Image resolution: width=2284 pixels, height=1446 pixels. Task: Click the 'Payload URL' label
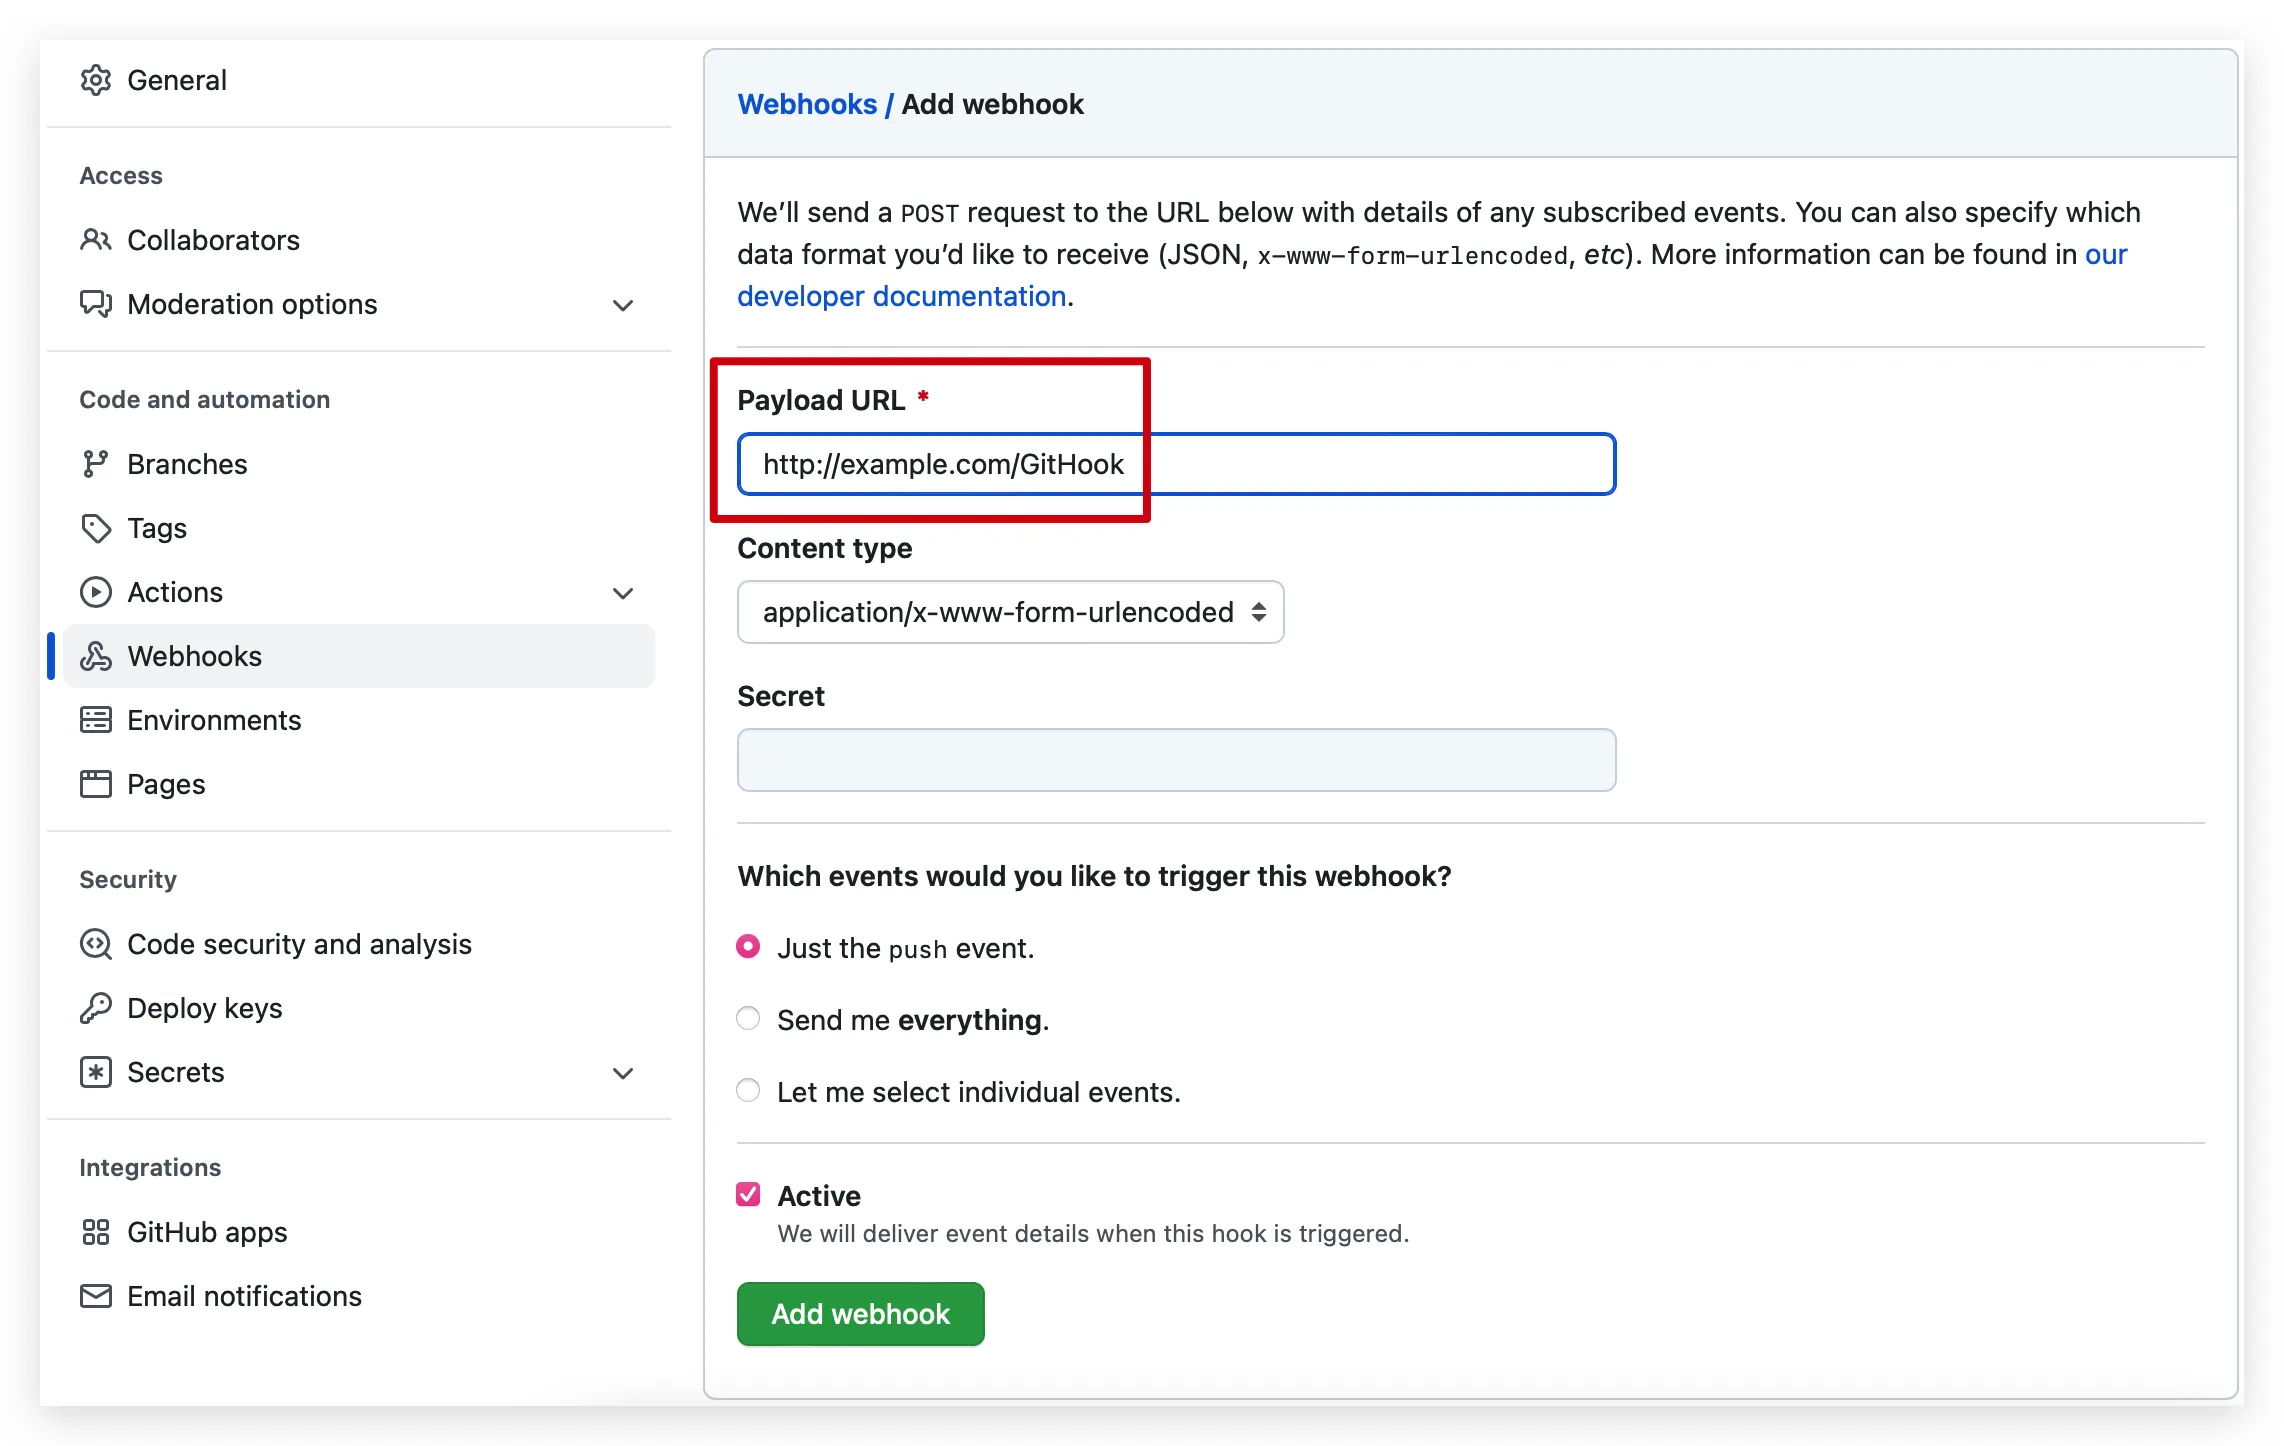pos(821,400)
